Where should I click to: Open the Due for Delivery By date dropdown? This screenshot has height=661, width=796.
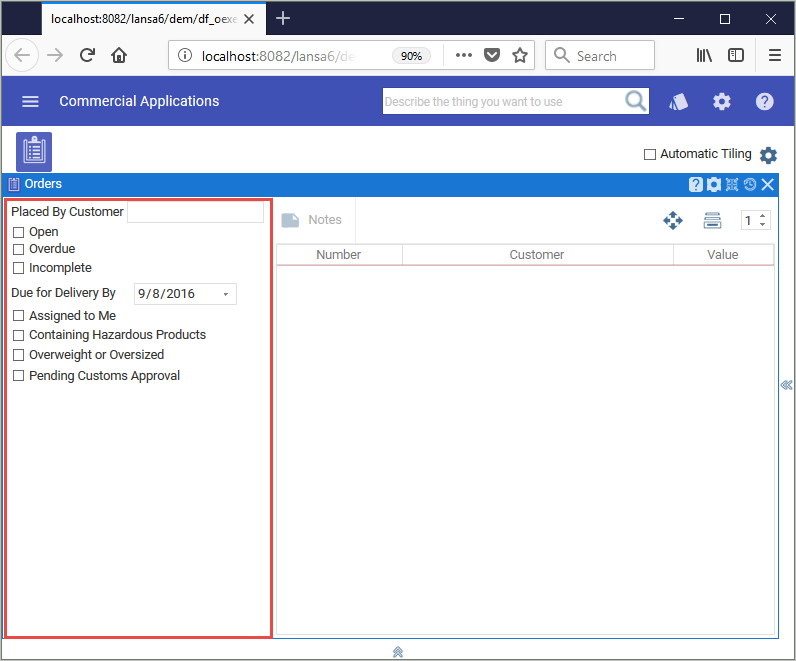coord(226,294)
